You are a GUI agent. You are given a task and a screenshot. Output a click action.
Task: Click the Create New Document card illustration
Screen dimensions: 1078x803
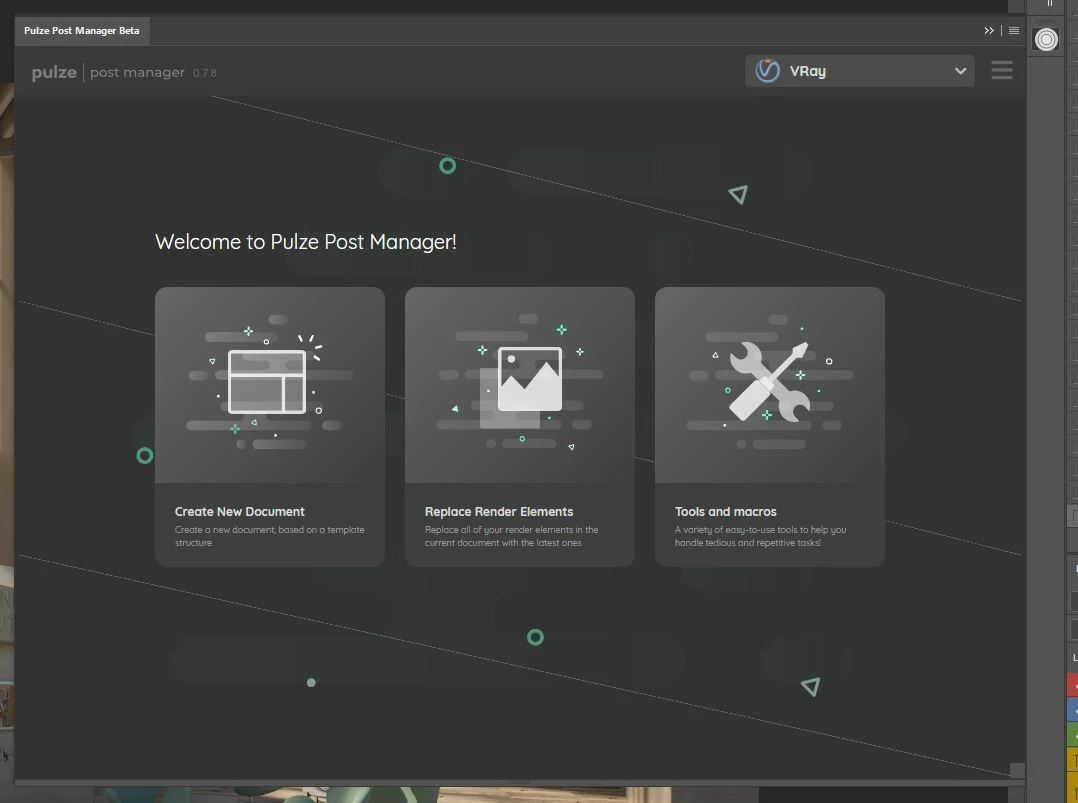[270, 385]
